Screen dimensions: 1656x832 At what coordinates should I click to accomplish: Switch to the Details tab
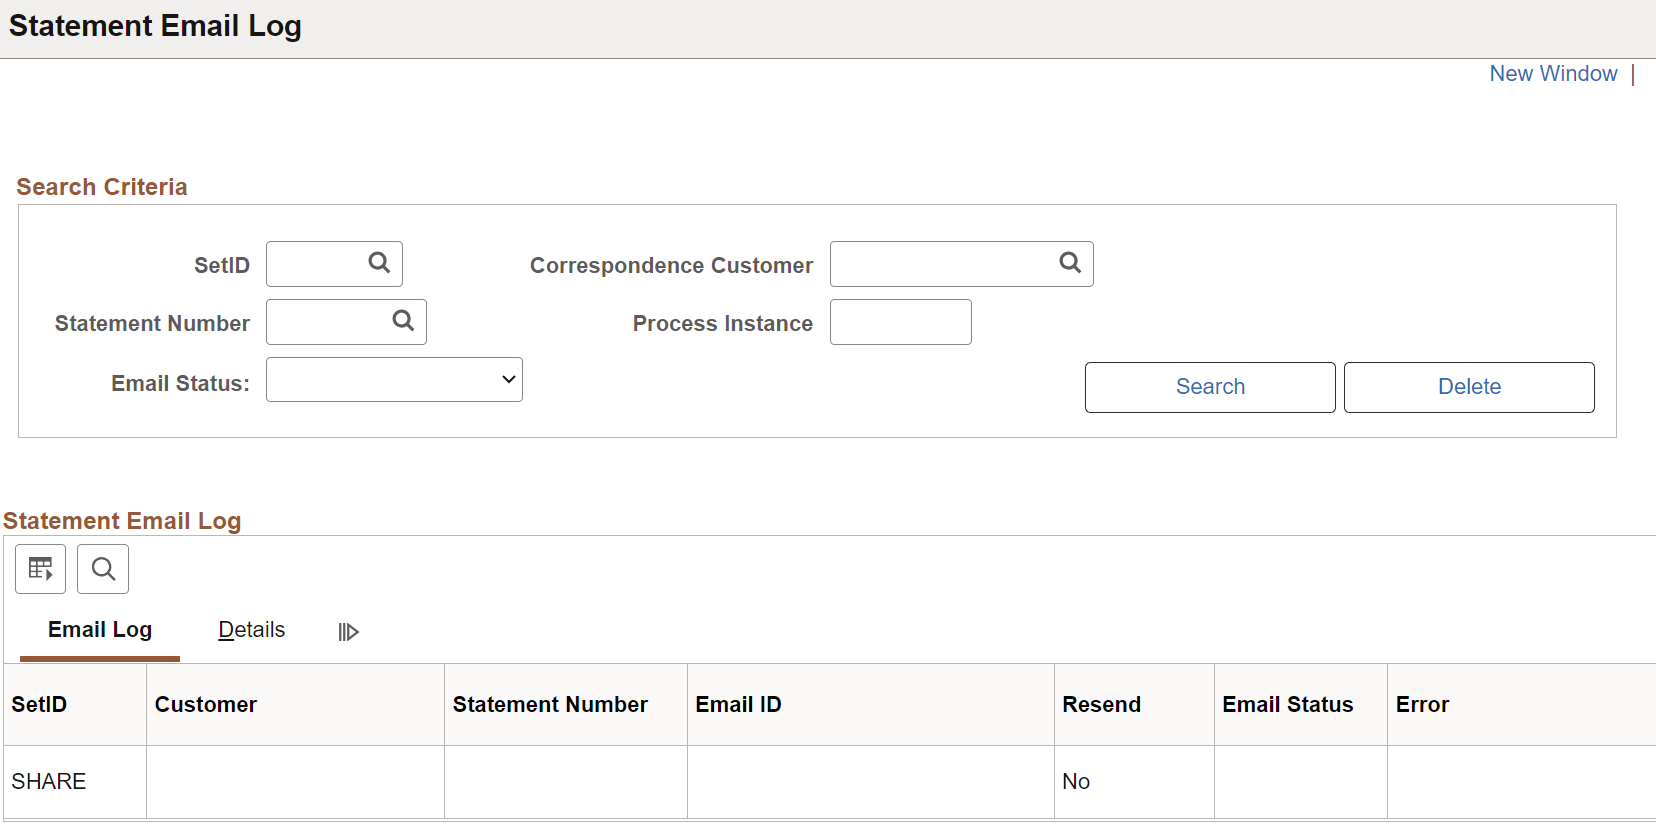pyautogui.click(x=252, y=630)
